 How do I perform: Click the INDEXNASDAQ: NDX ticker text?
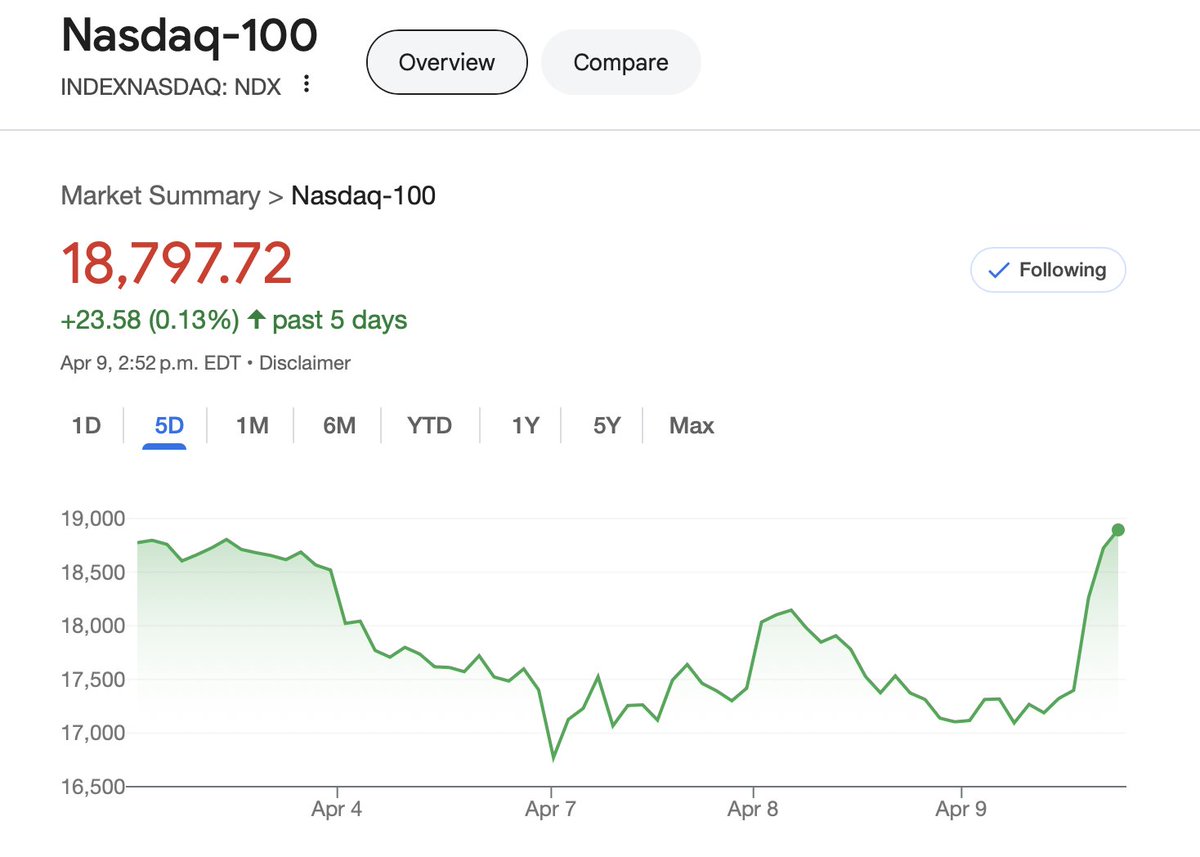(x=171, y=86)
